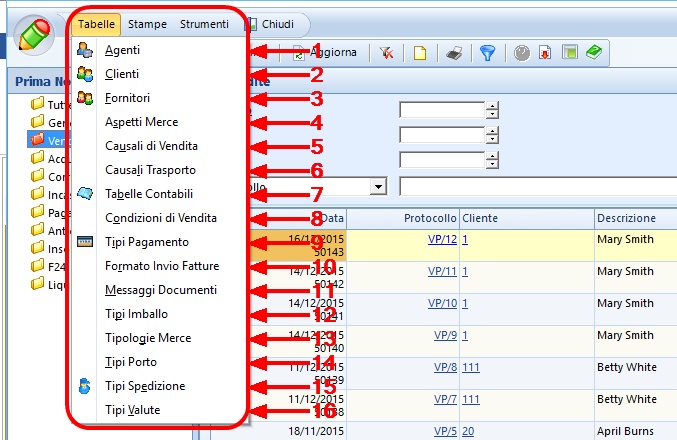Click the funnel filter icon in toolbar
677x440 pixels.
[x=487, y=52]
